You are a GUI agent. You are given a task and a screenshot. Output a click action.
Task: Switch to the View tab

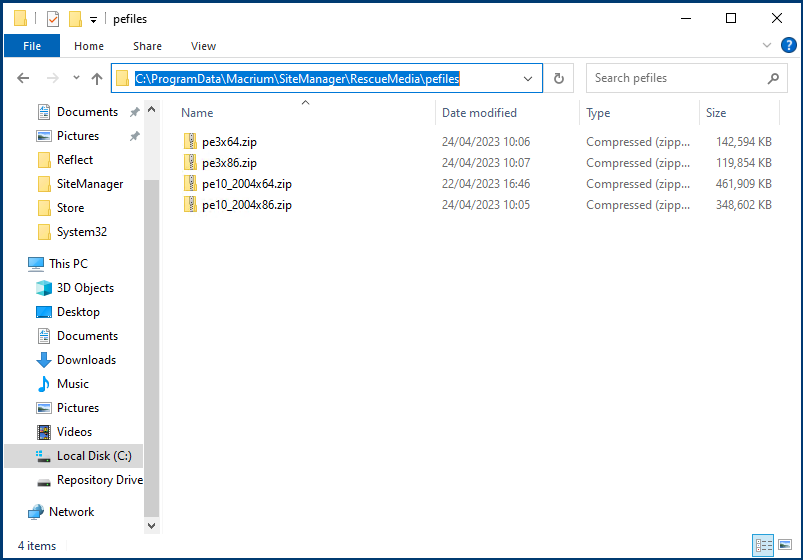pos(203,46)
